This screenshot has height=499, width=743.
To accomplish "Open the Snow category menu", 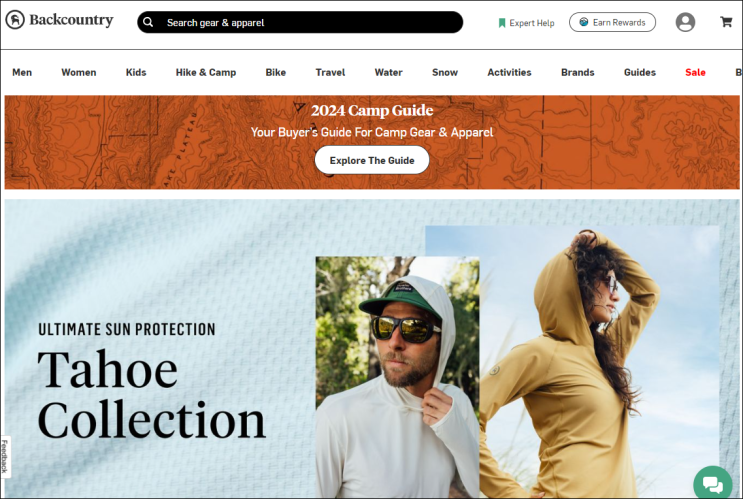I will coord(444,73).
